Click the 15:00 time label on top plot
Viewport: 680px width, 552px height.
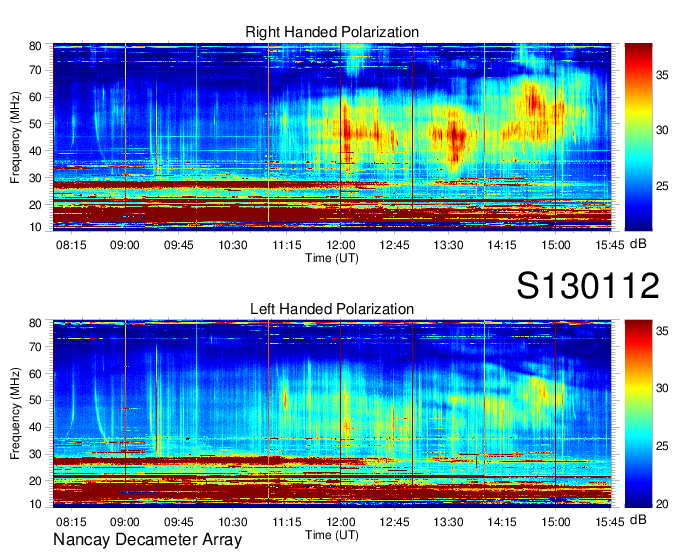(556, 245)
